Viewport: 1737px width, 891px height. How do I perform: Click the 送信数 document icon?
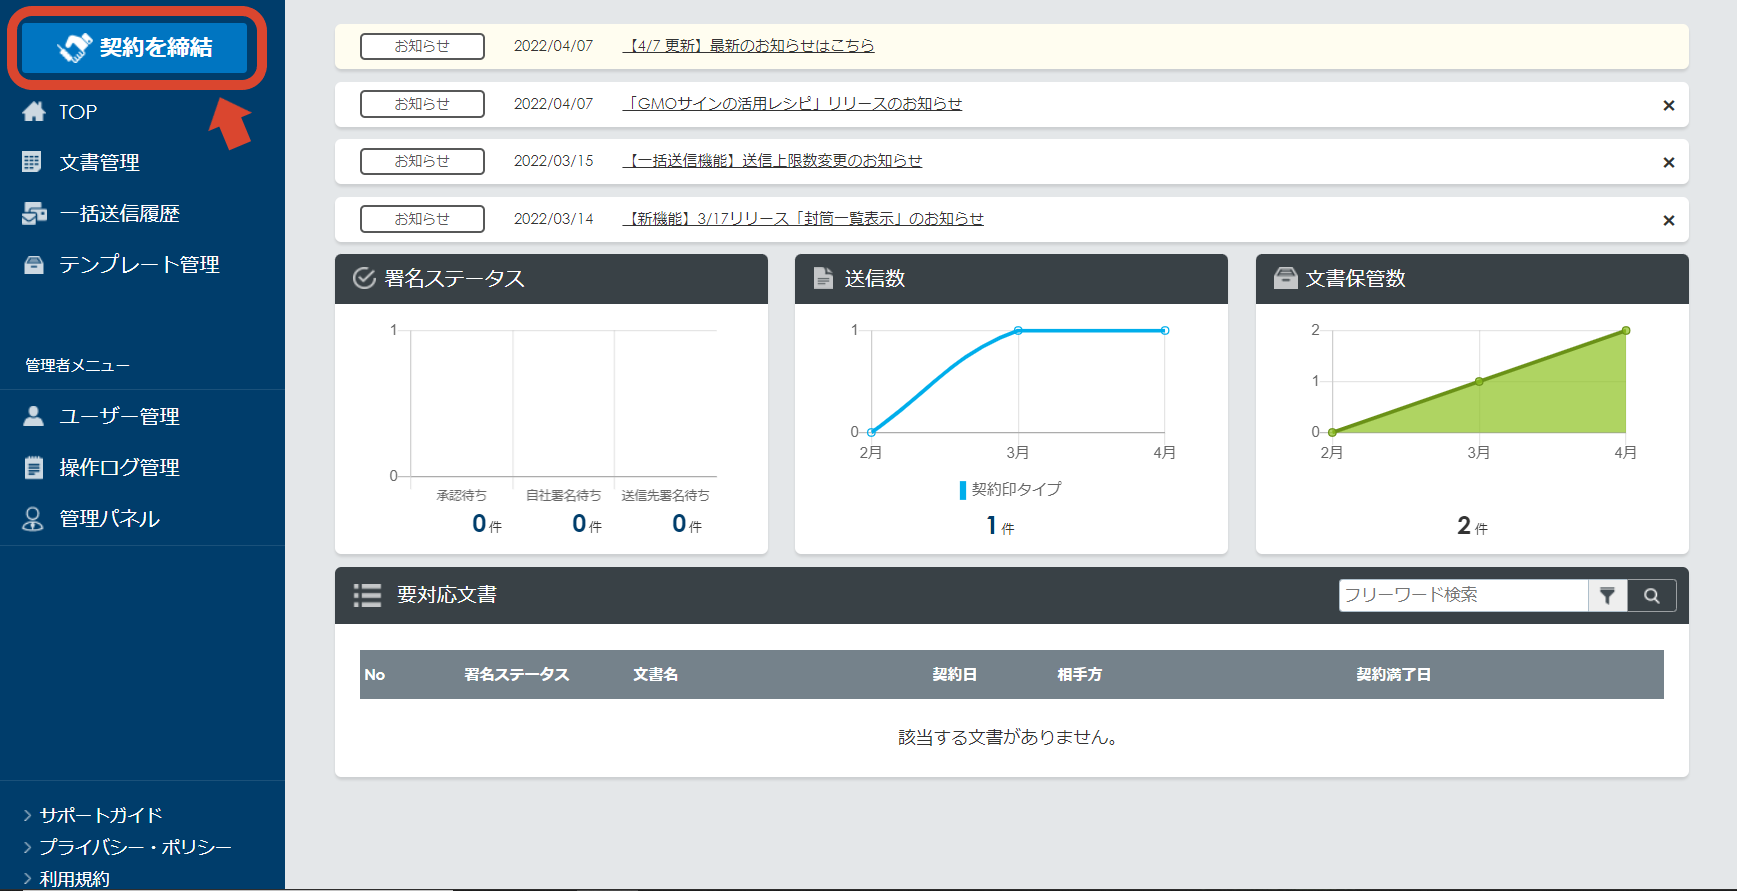823,278
